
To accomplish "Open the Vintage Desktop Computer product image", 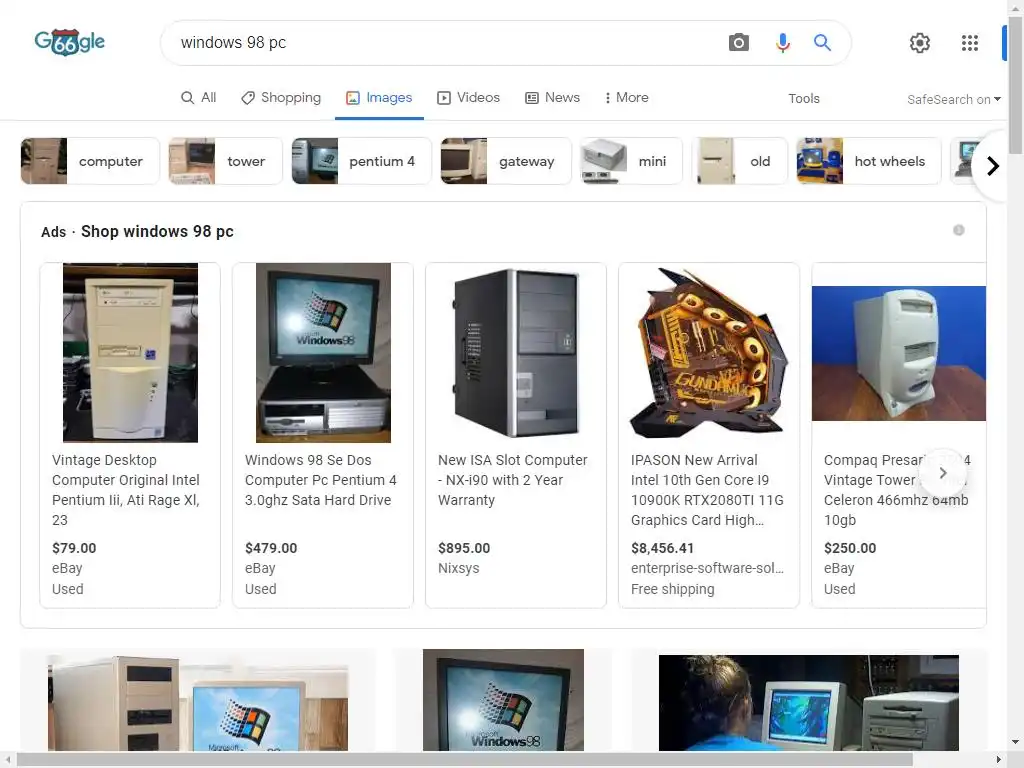I will 130,353.
